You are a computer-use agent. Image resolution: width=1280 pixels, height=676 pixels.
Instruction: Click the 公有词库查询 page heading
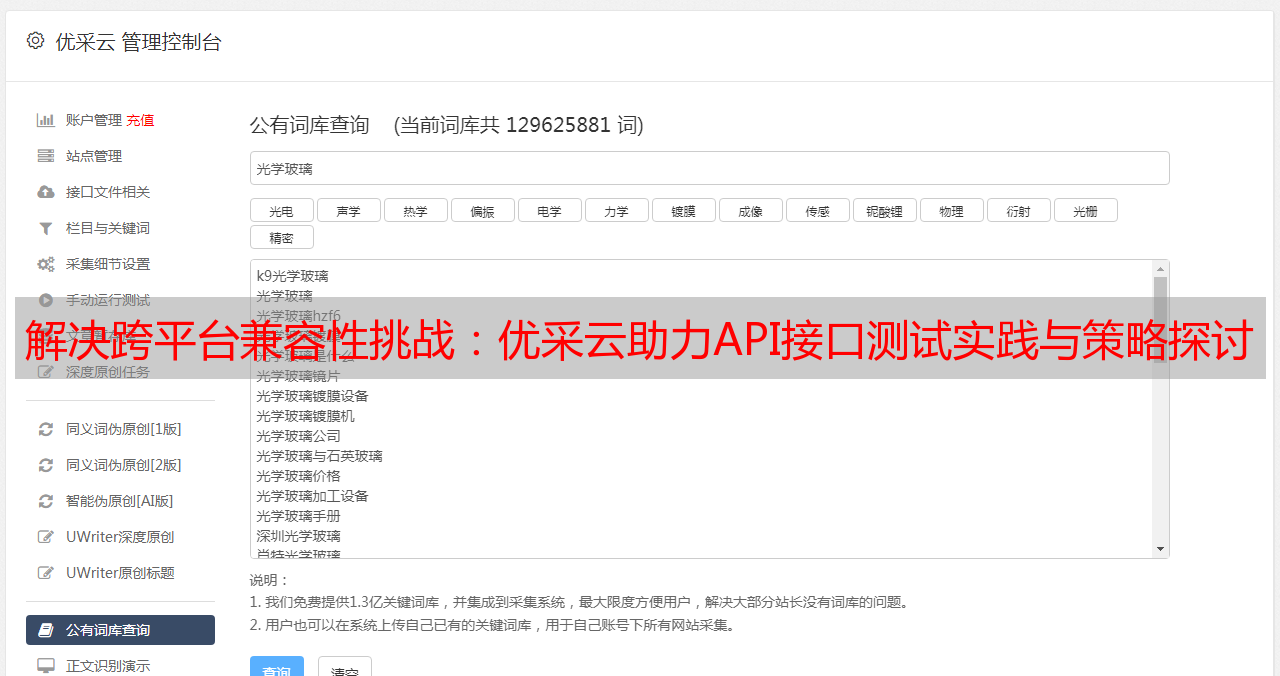(x=310, y=125)
